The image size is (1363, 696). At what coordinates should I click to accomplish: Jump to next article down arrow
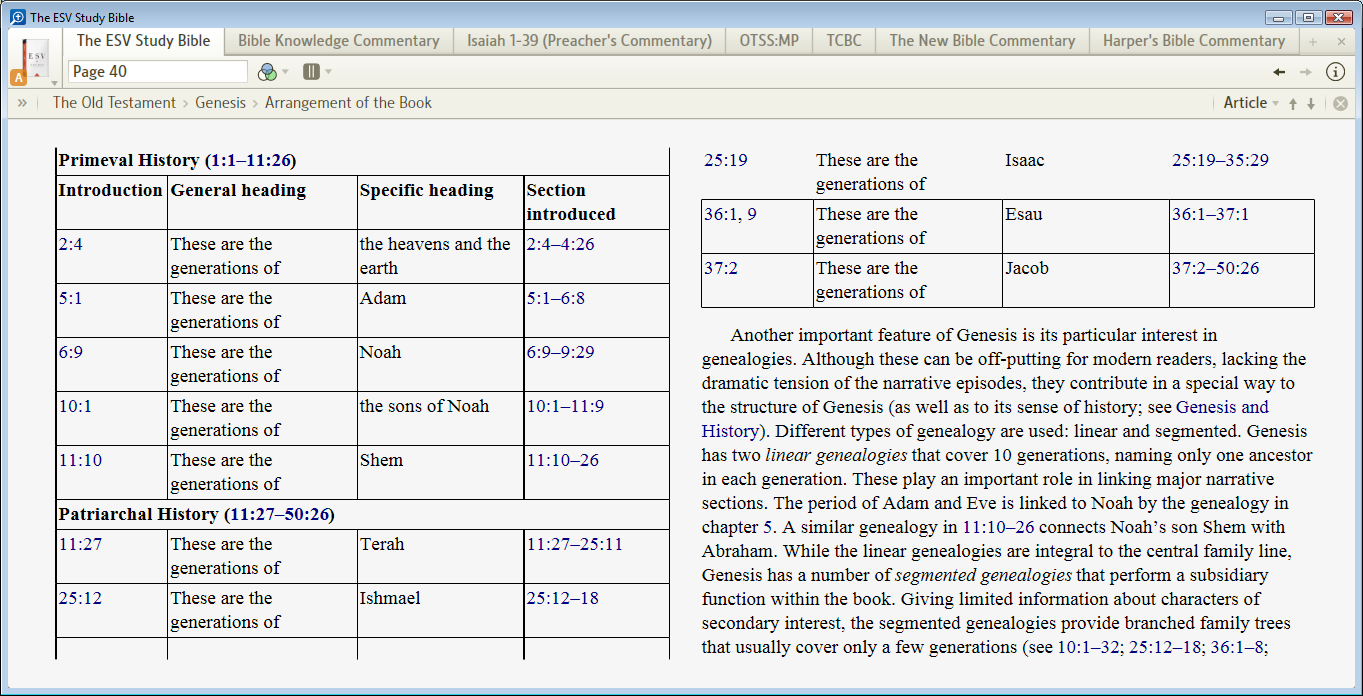(x=1311, y=103)
